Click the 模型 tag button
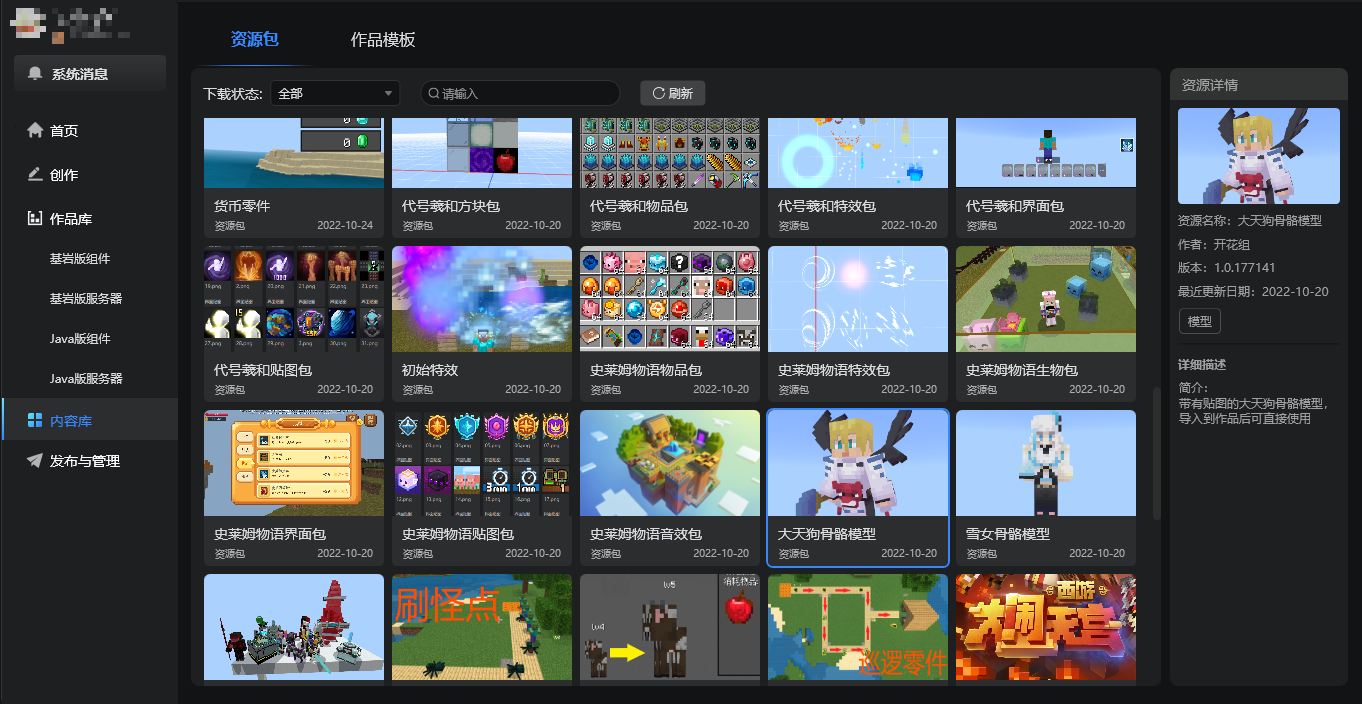Viewport: 1362px width, 704px height. (1199, 322)
